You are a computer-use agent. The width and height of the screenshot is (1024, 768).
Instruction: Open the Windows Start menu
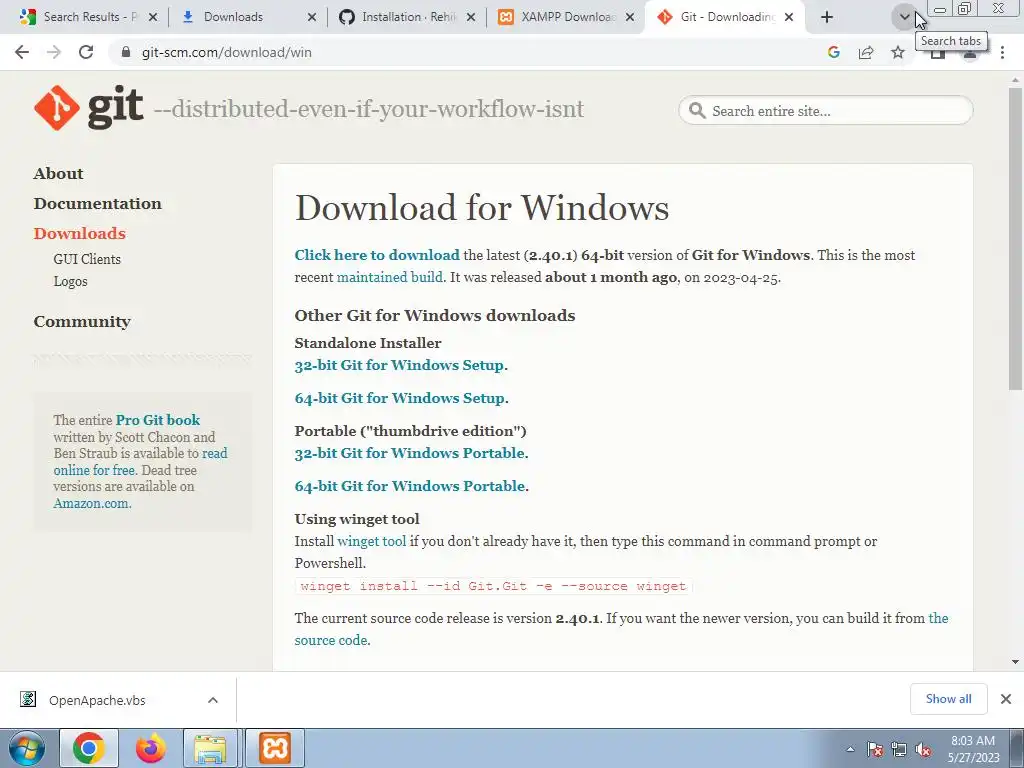coord(27,748)
